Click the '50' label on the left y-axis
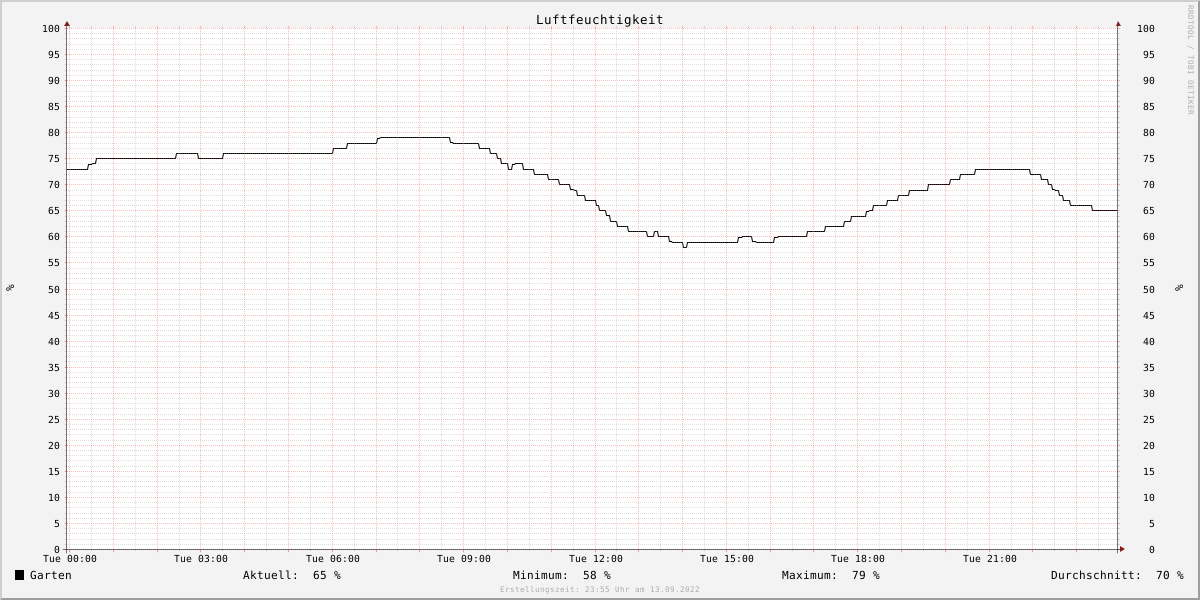 coord(54,290)
